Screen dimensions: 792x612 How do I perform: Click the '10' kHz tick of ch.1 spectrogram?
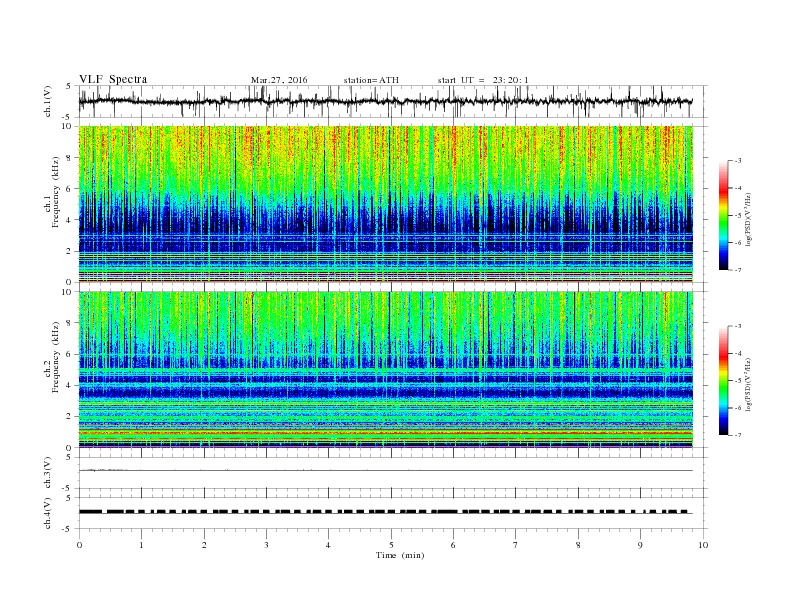tap(67, 126)
